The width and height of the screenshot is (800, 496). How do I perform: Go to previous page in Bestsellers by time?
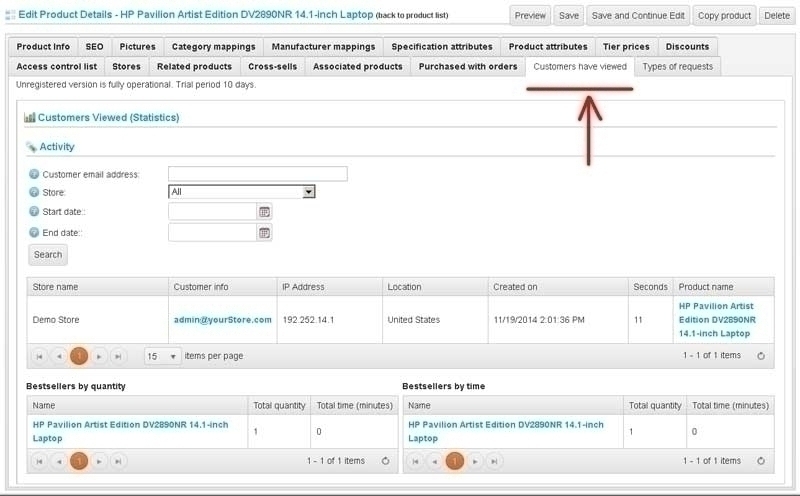click(435, 461)
